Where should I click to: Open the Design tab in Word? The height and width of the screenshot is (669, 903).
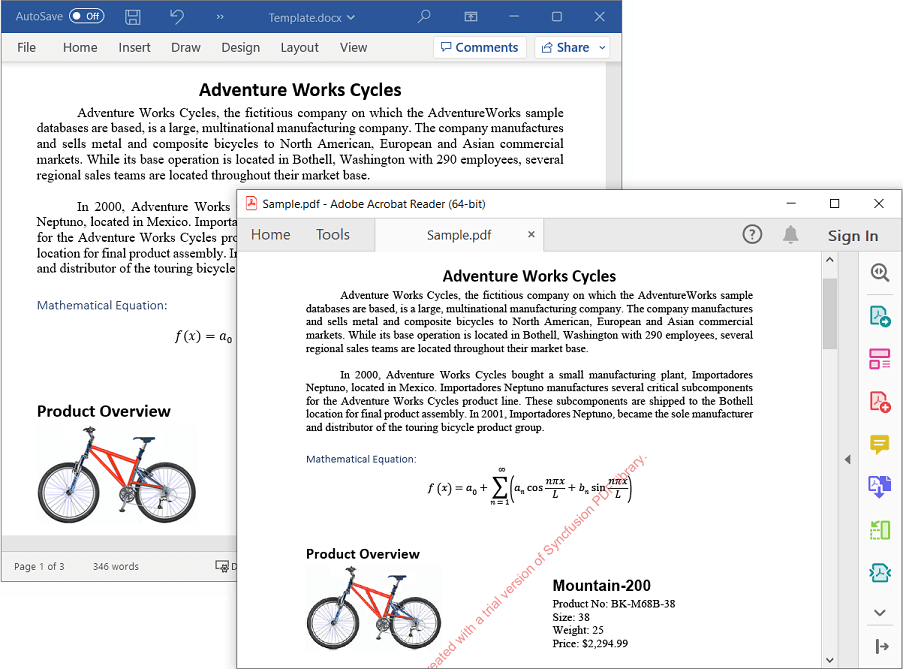pos(241,47)
